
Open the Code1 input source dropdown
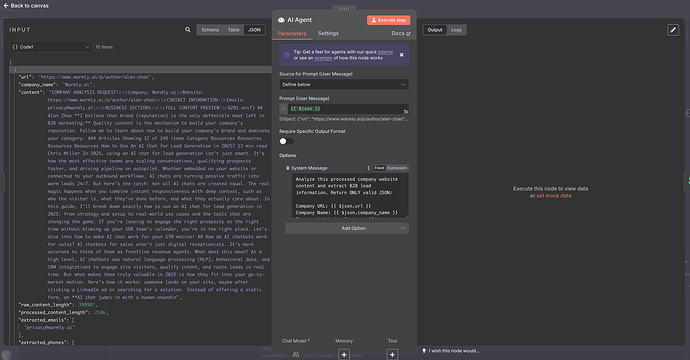(51, 47)
